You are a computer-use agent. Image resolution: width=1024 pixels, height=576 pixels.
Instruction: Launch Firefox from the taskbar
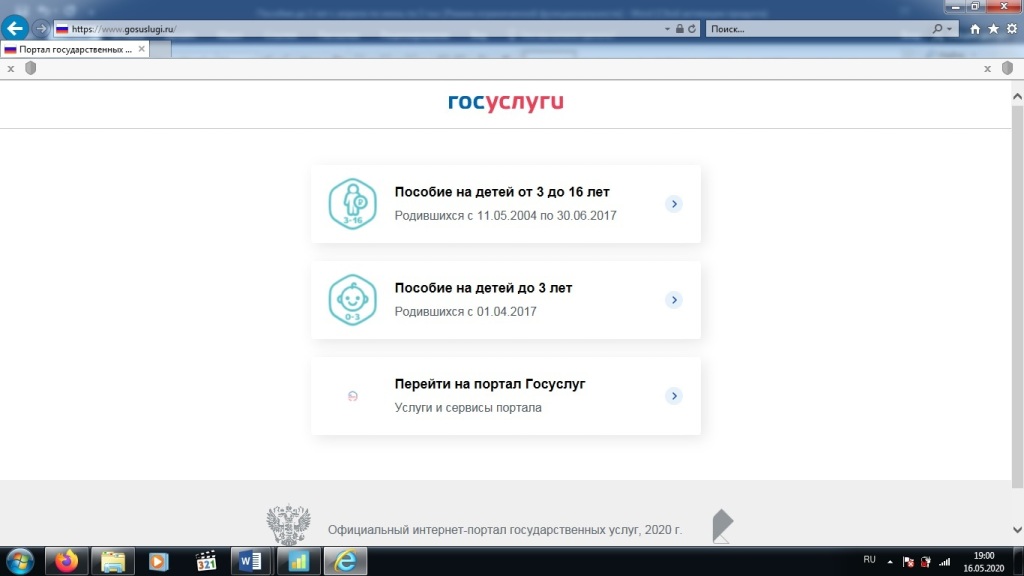click(x=67, y=561)
